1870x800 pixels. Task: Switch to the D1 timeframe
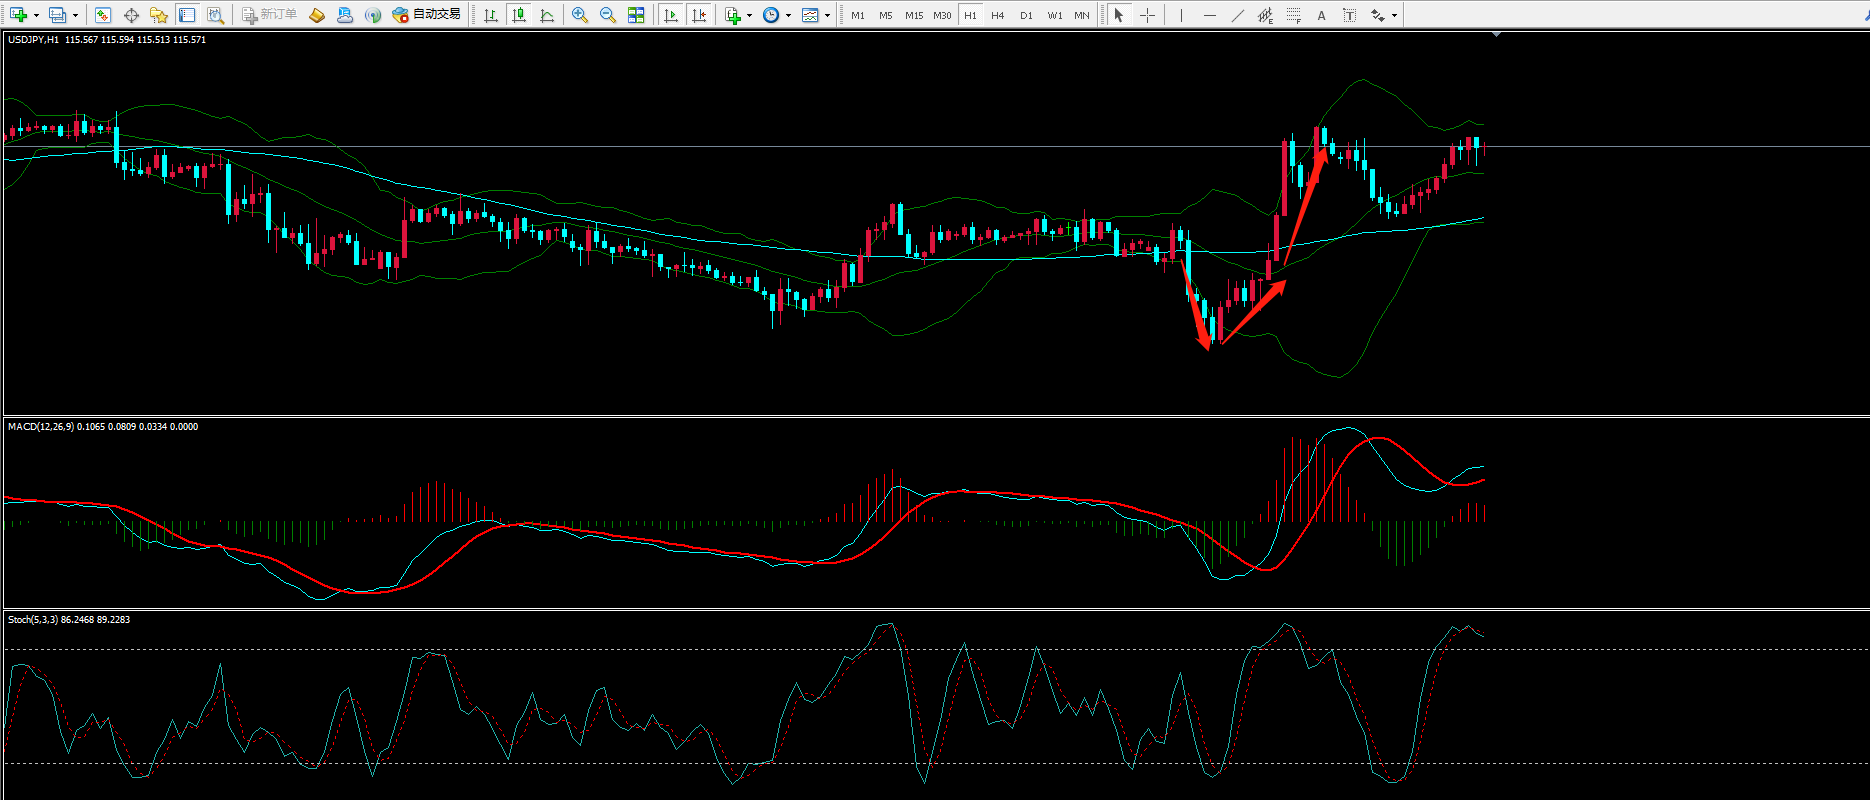click(x=1026, y=15)
